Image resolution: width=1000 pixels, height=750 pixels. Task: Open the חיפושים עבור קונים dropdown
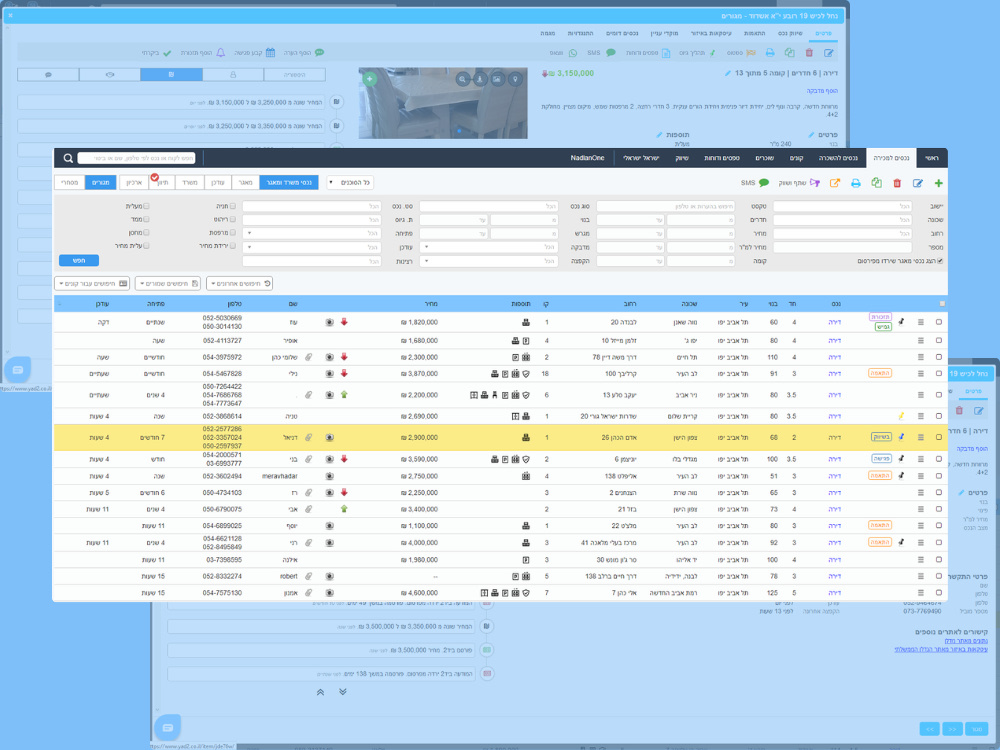click(x=92, y=283)
